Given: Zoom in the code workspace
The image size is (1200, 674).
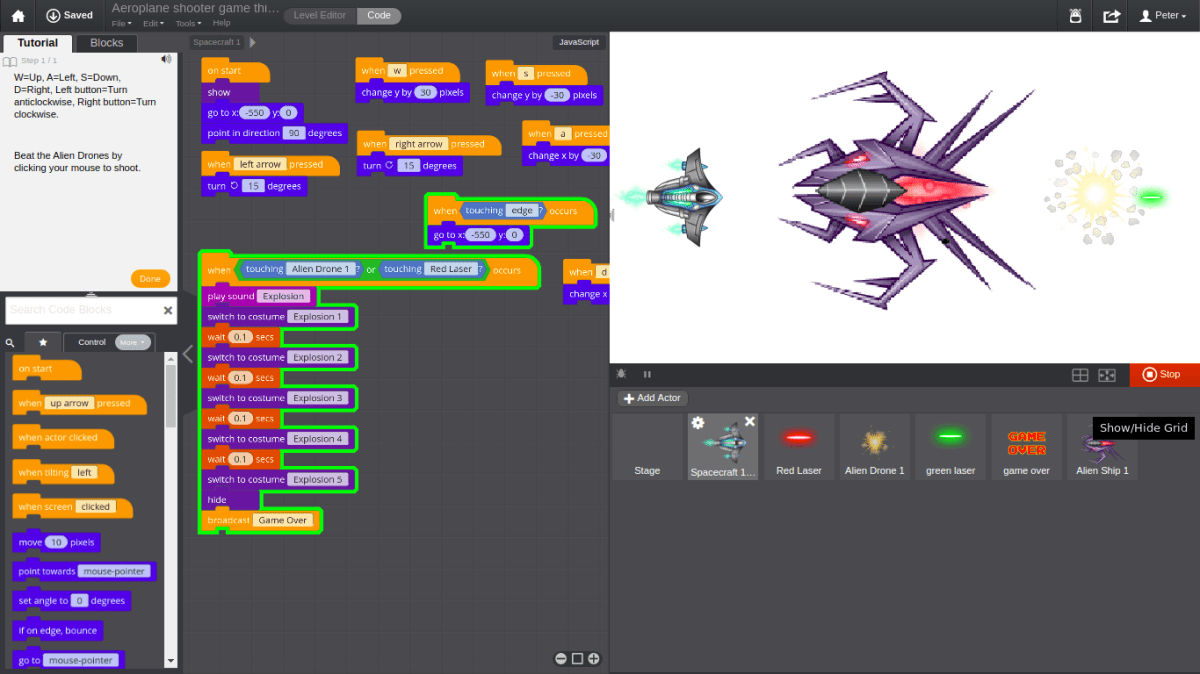Looking at the screenshot, I should click(594, 658).
